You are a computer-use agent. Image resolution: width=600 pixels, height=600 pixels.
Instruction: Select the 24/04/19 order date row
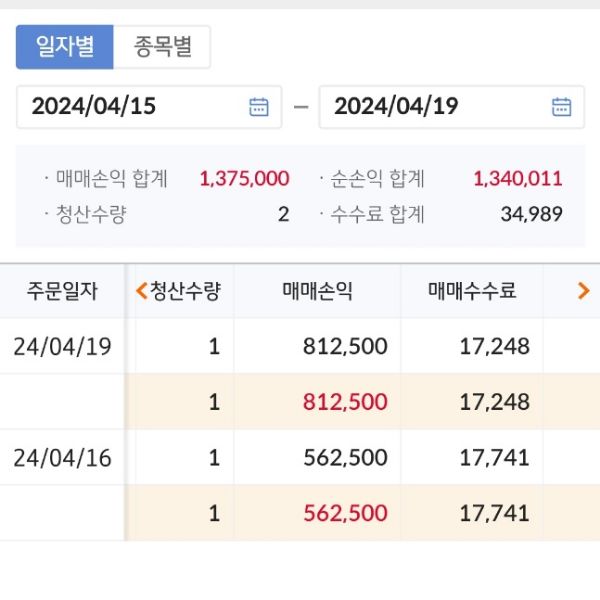[x=62, y=347]
